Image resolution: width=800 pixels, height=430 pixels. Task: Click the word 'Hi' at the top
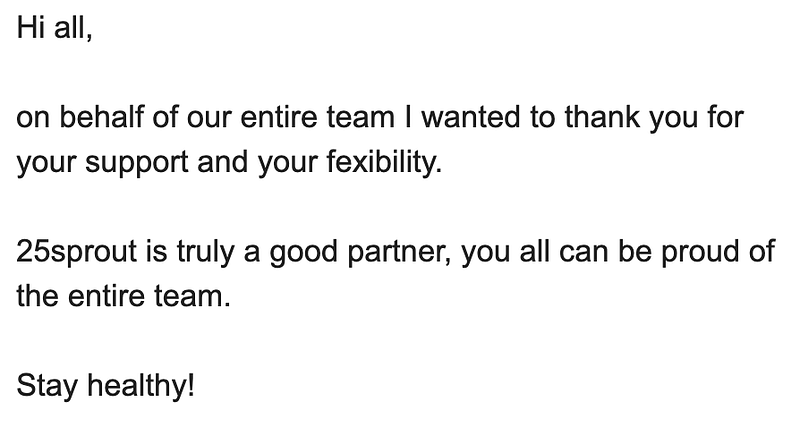click(x=30, y=27)
